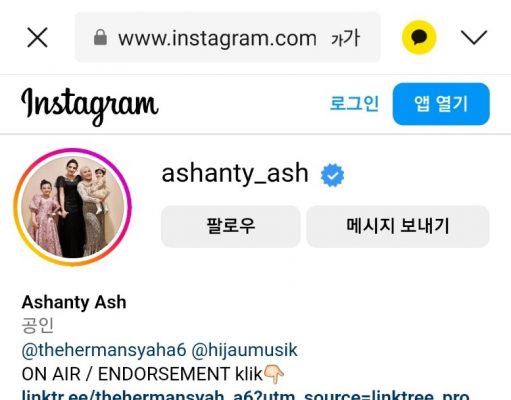
Task: Click the Ashanty Ash display name
Action: coord(74,302)
